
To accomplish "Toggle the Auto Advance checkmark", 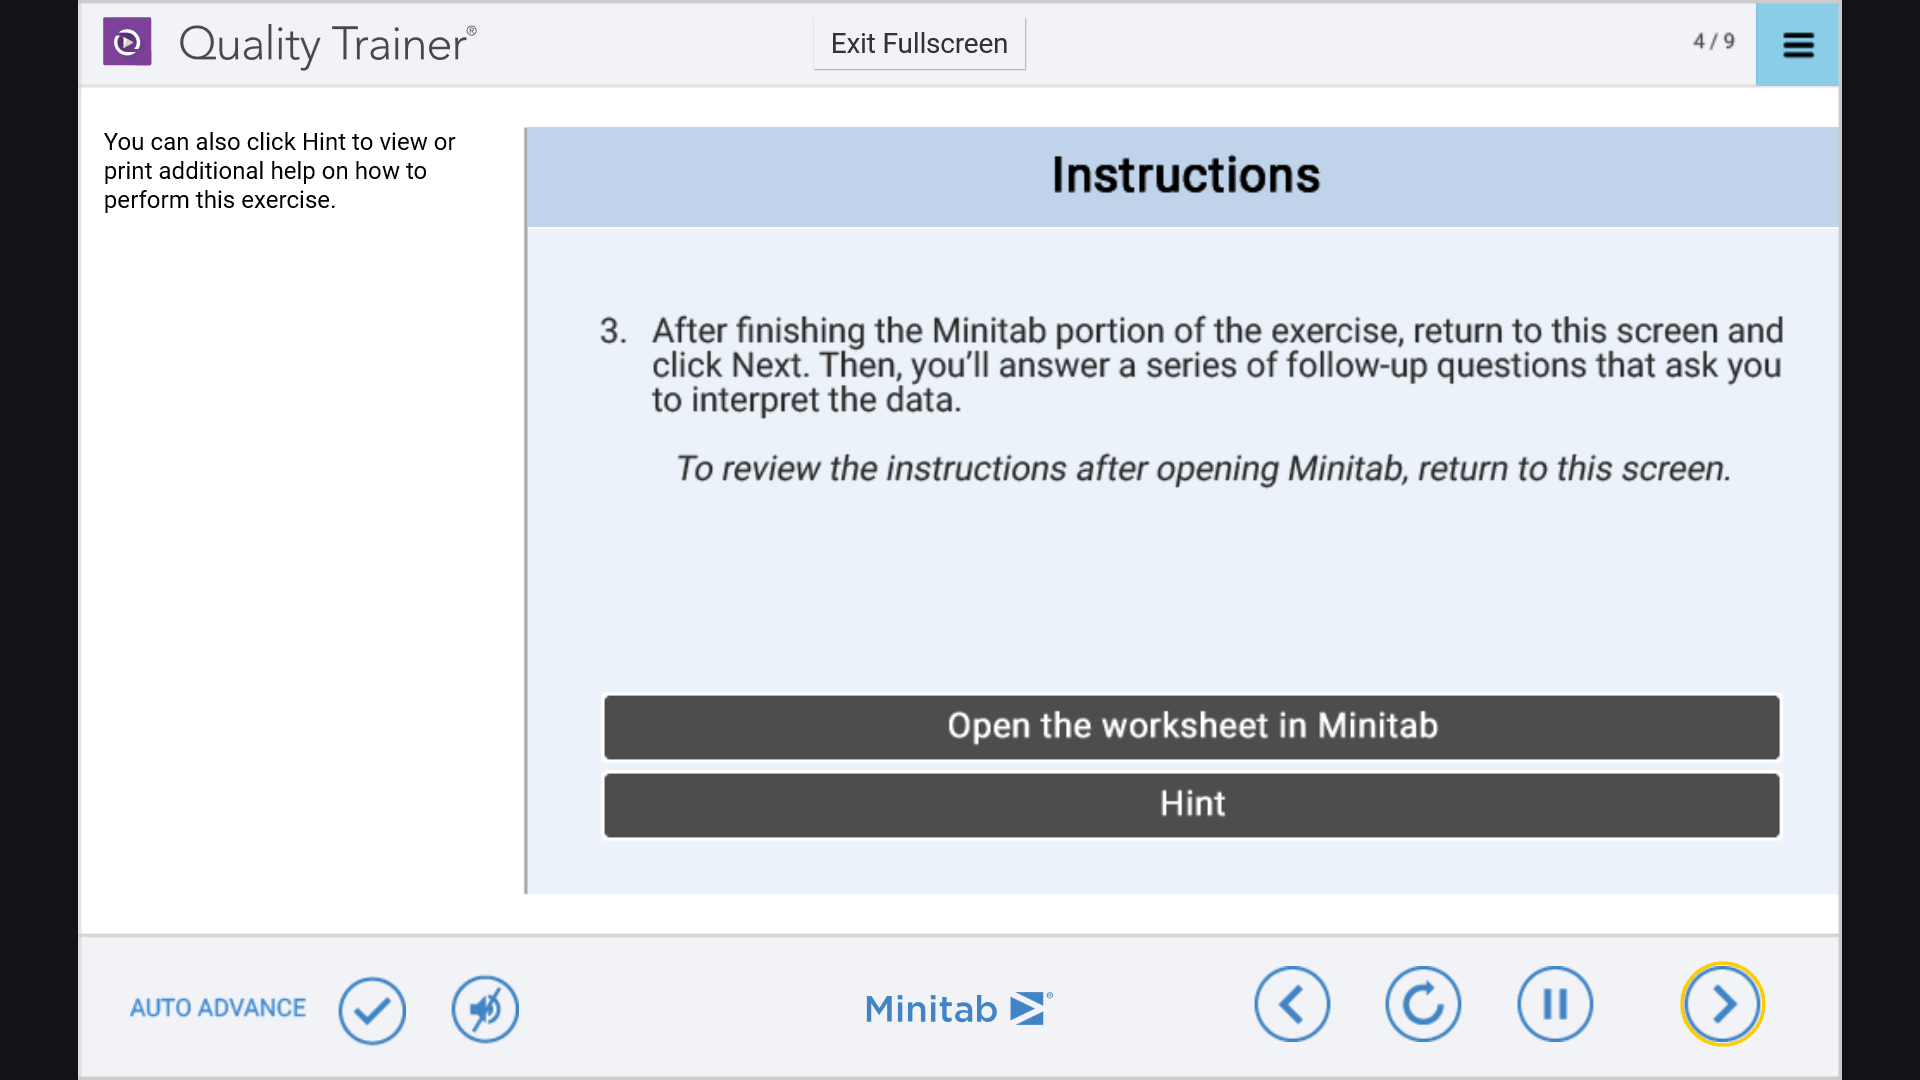I will point(372,1010).
